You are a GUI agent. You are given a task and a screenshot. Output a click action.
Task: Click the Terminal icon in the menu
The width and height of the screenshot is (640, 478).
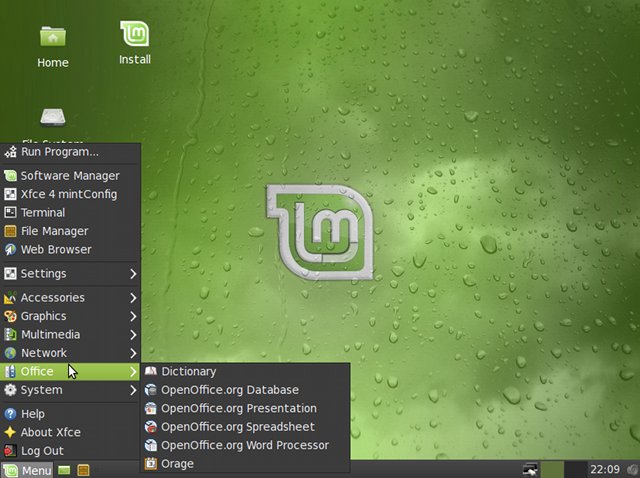10,212
